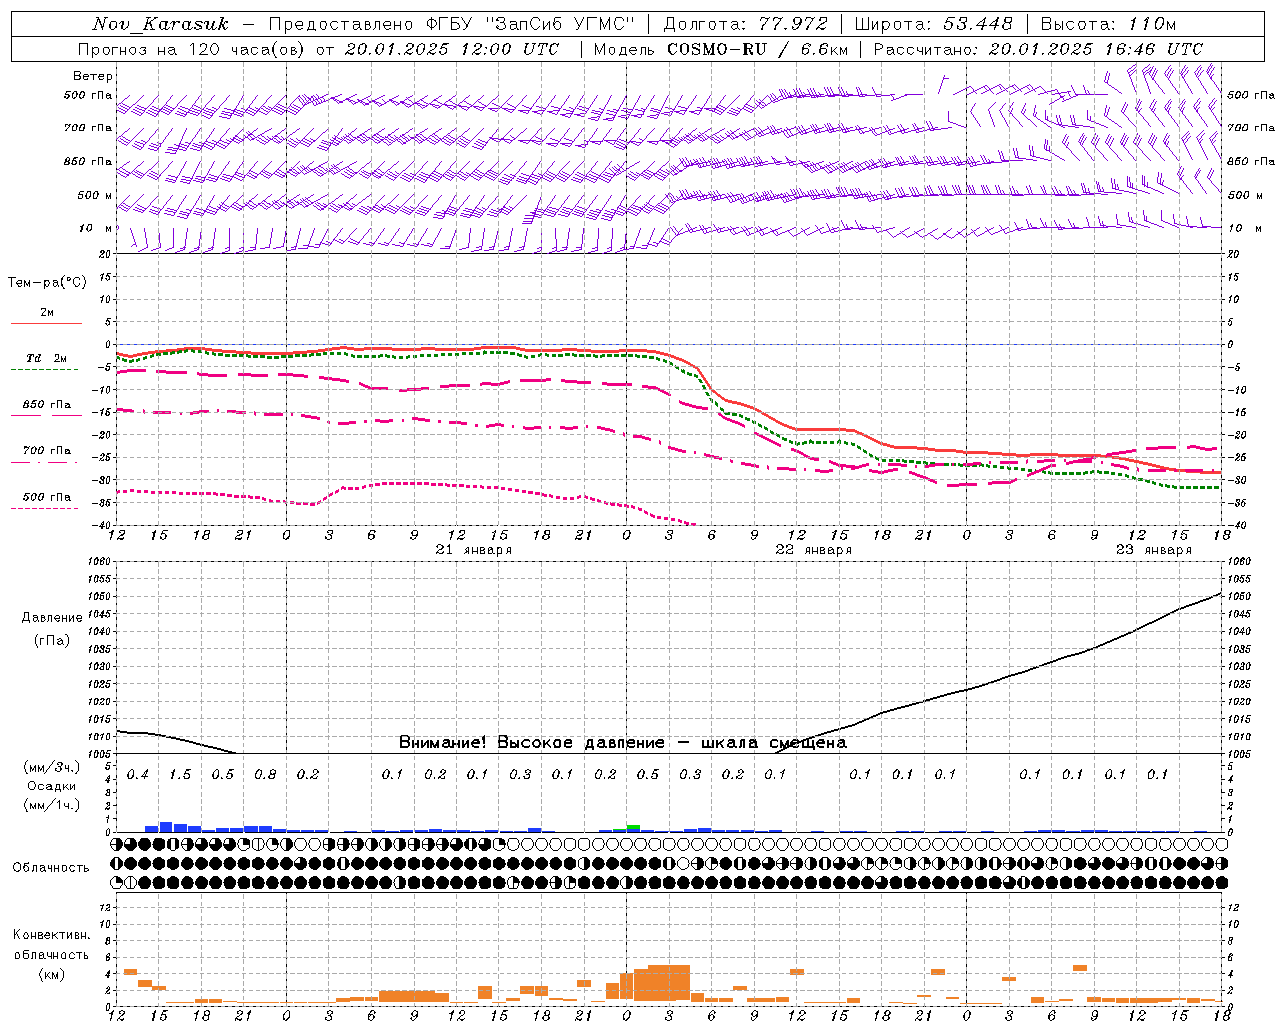Select the 2м temperature legend label
Screen dimensions: 1280x1024
[x=47, y=313]
